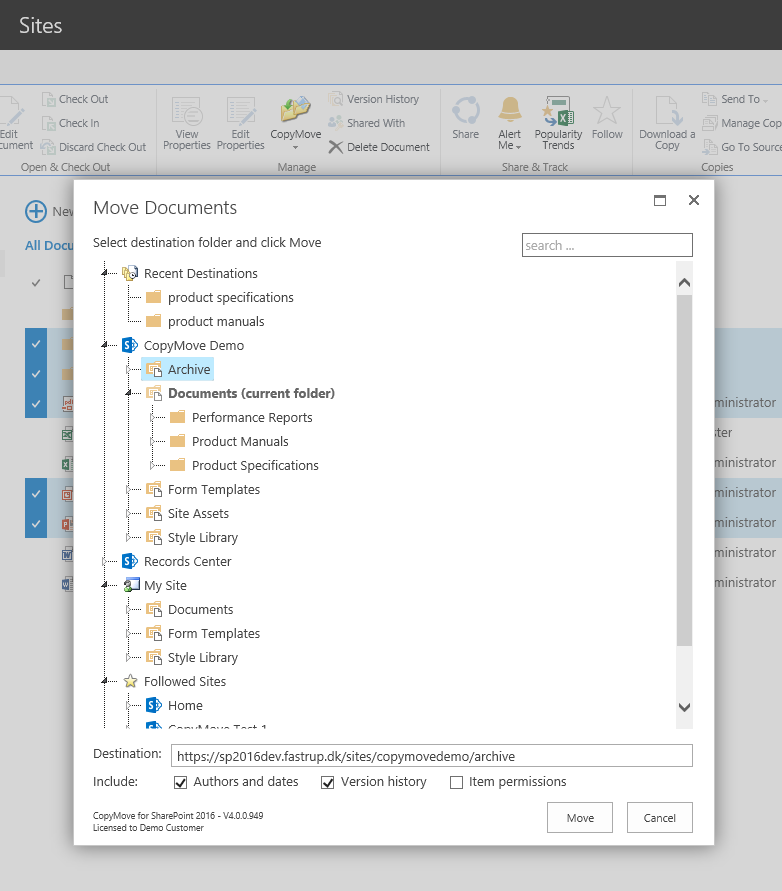This screenshot has width=782, height=891.
Task: Collapse the Followed Sites node
Action: coord(105,681)
